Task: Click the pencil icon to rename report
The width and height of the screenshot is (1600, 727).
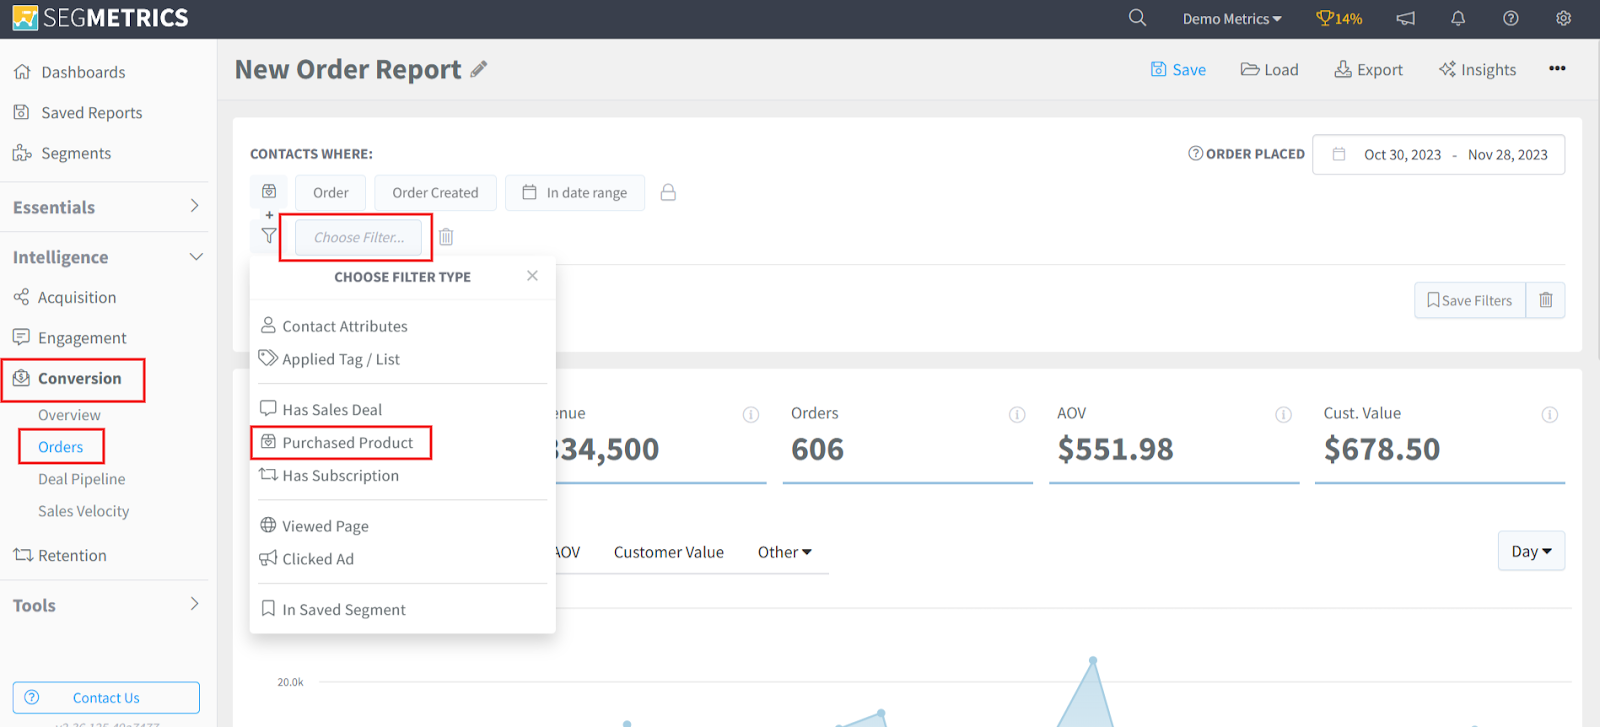Action: coord(479,69)
